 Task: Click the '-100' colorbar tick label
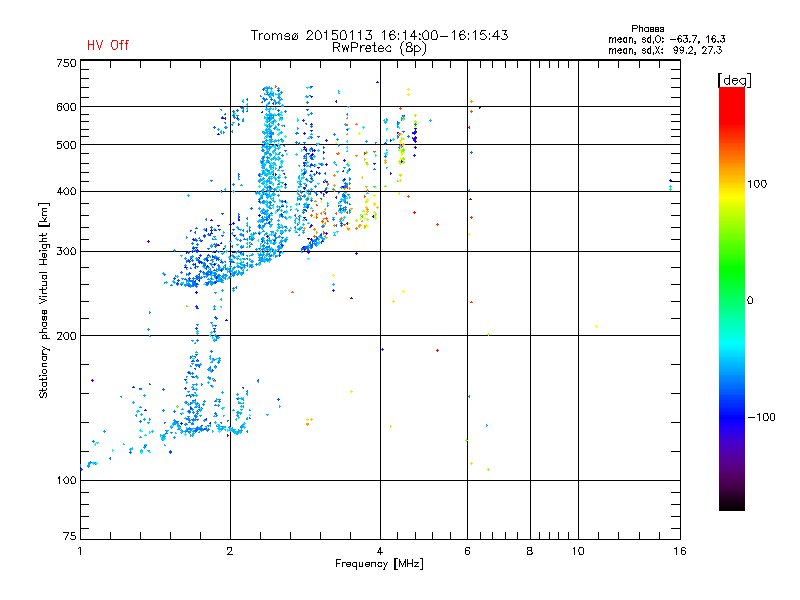point(761,417)
